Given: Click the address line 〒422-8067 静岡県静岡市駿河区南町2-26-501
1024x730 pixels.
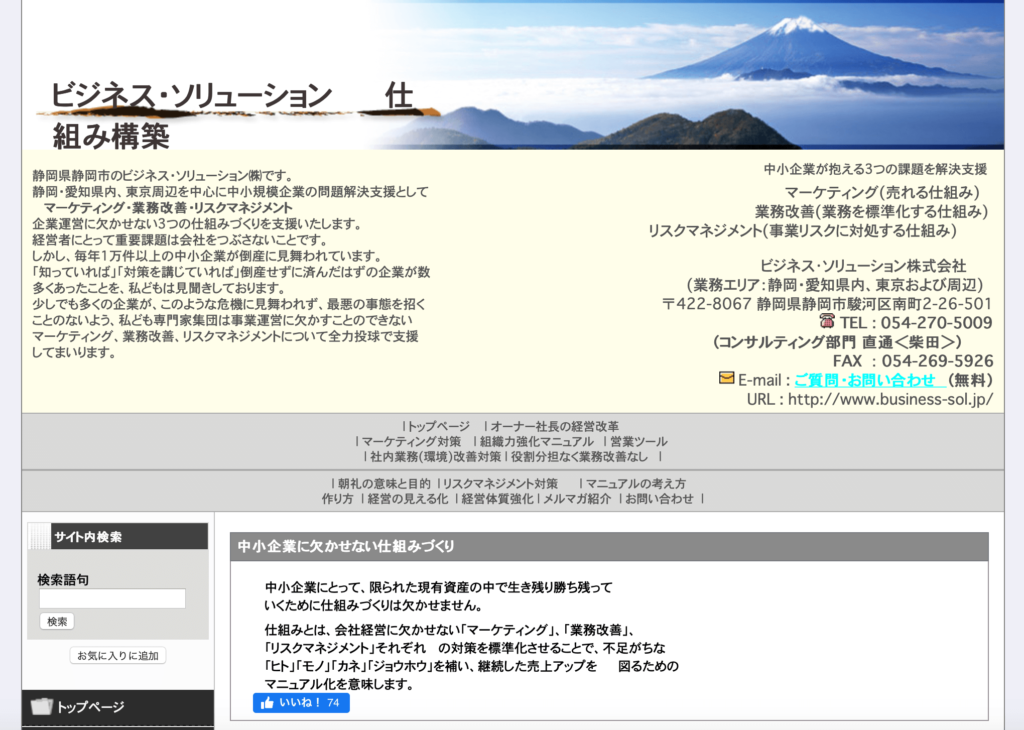Looking at the screenshot, I should click(x=827, y=304).
